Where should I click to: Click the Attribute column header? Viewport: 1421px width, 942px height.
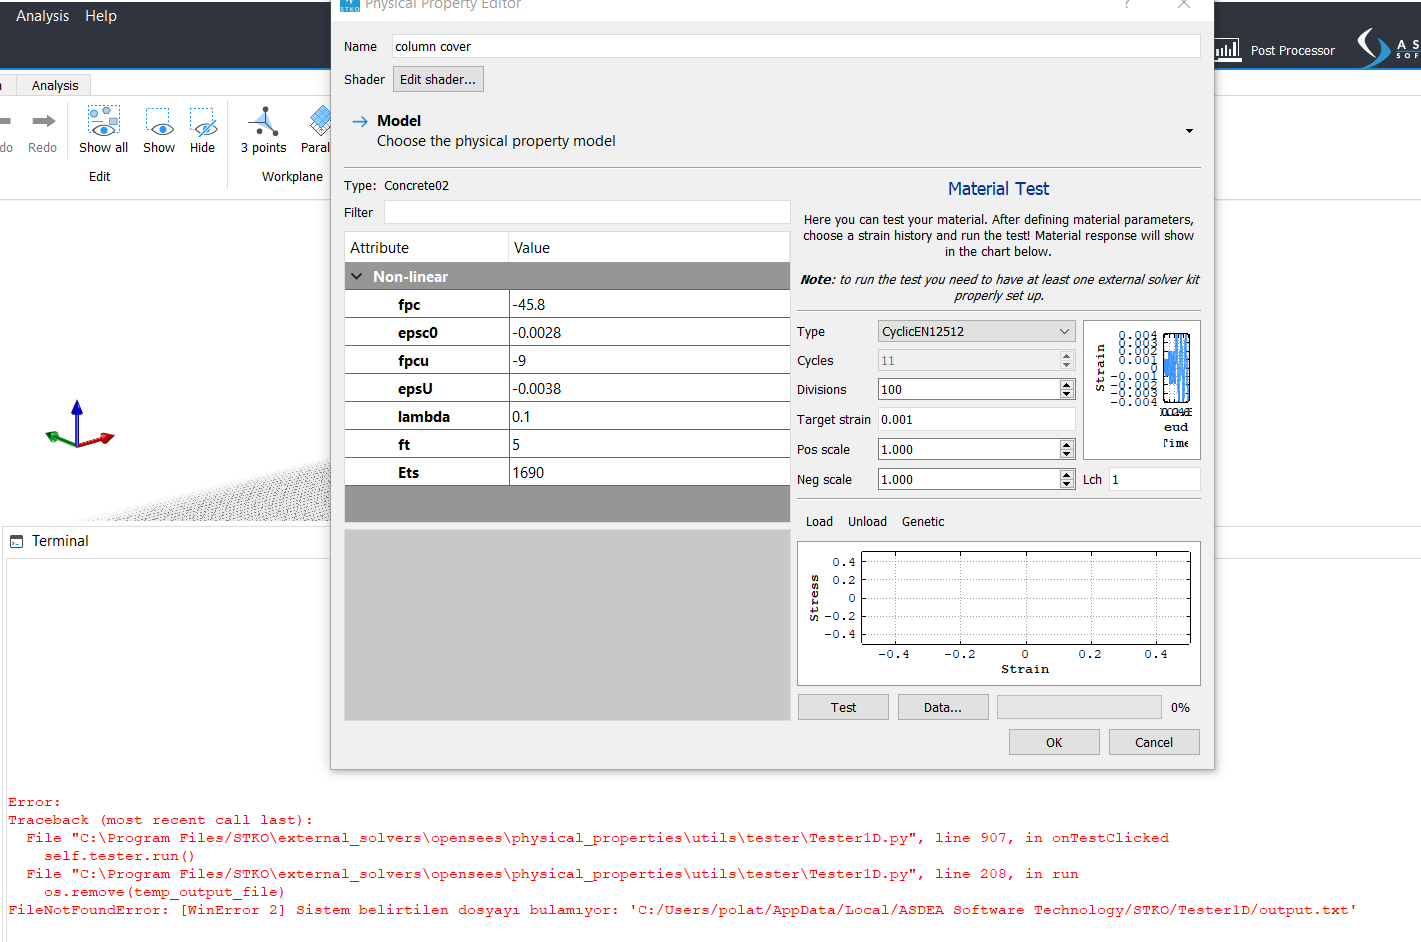coord(427,247)
